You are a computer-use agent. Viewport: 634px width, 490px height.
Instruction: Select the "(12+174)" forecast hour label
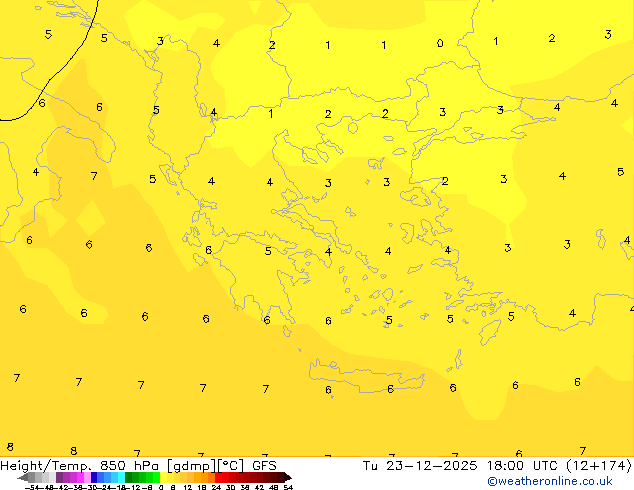click(x=599, y=466)
